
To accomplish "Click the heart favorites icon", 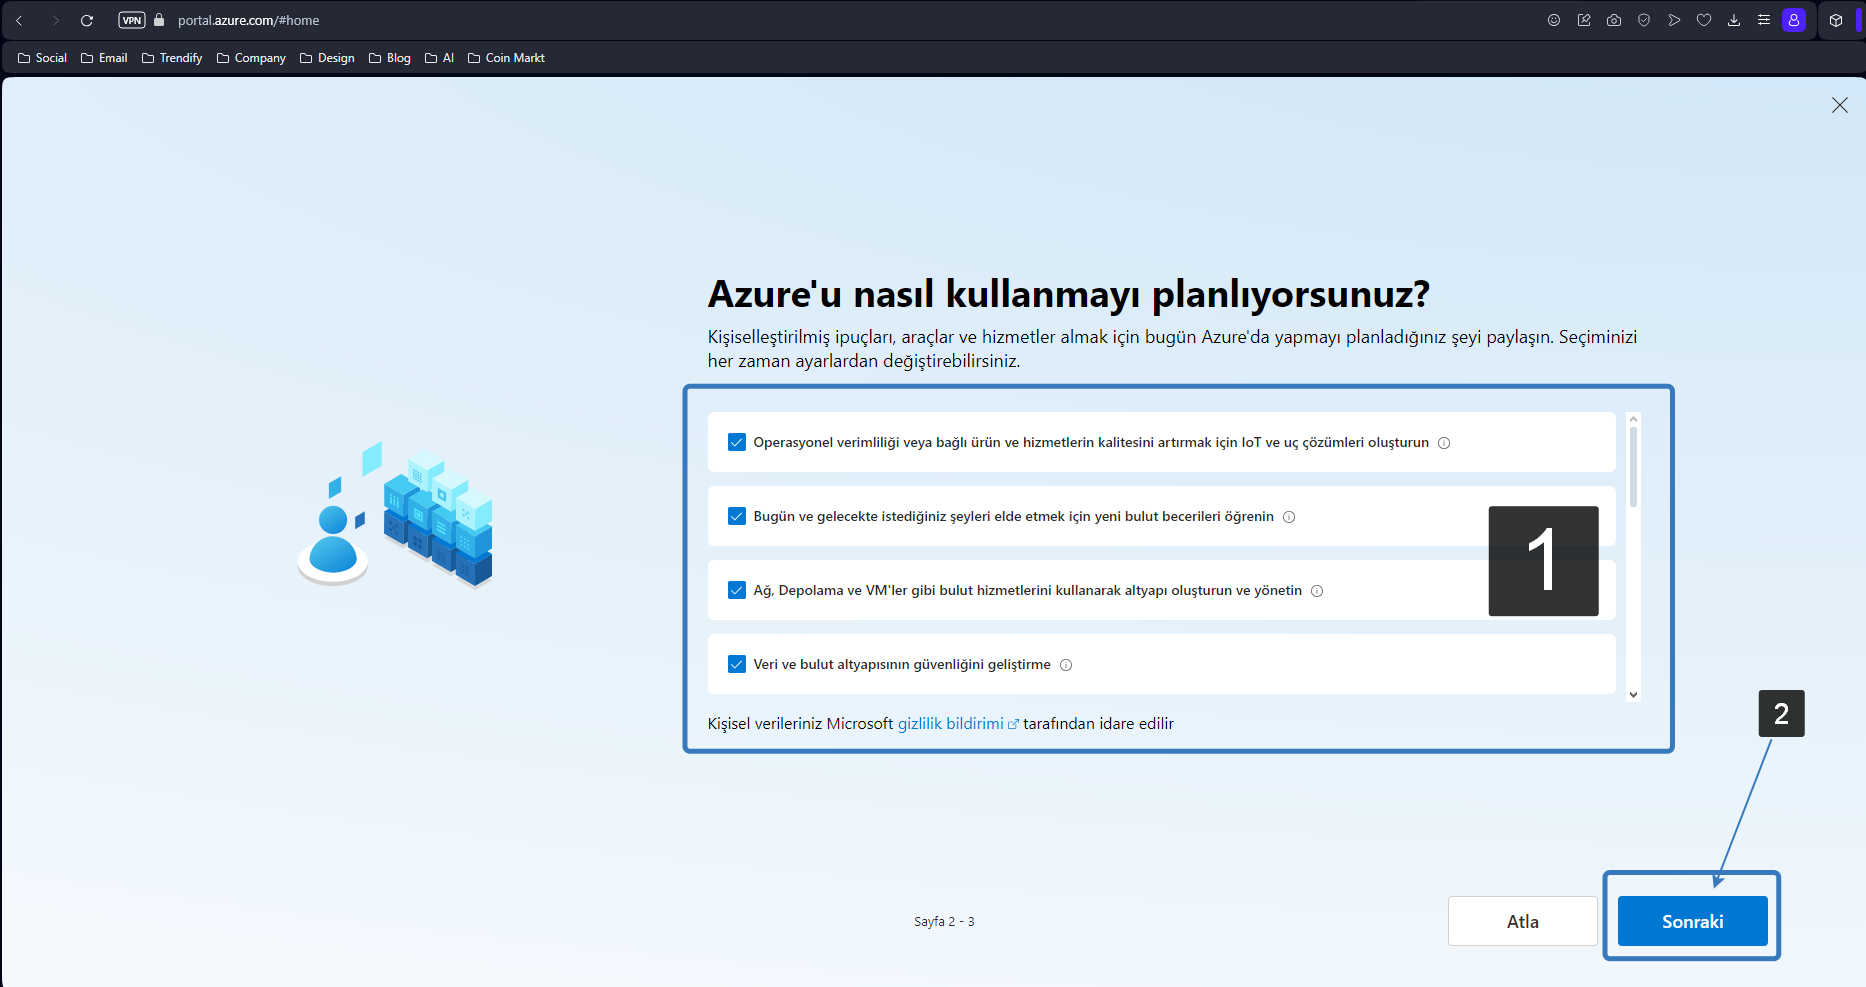I will point(1704,20).
